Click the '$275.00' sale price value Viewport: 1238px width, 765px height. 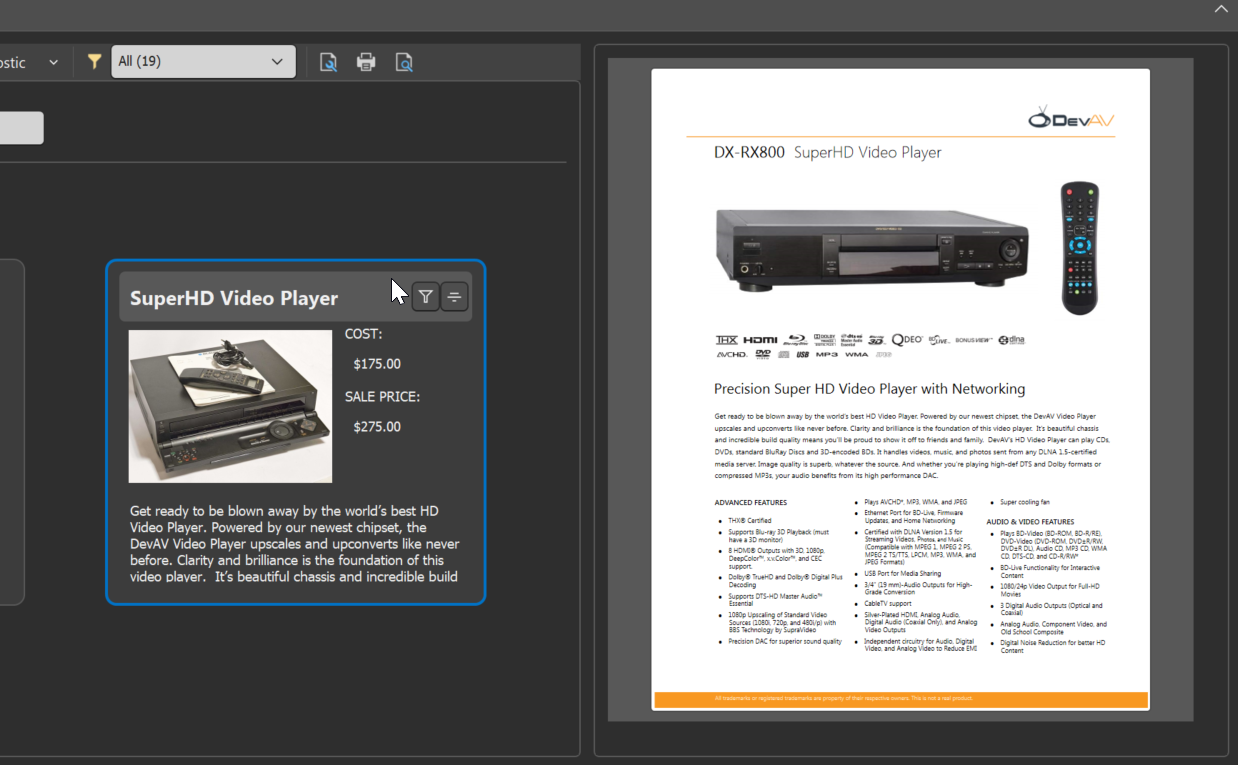tap(377, 427)
